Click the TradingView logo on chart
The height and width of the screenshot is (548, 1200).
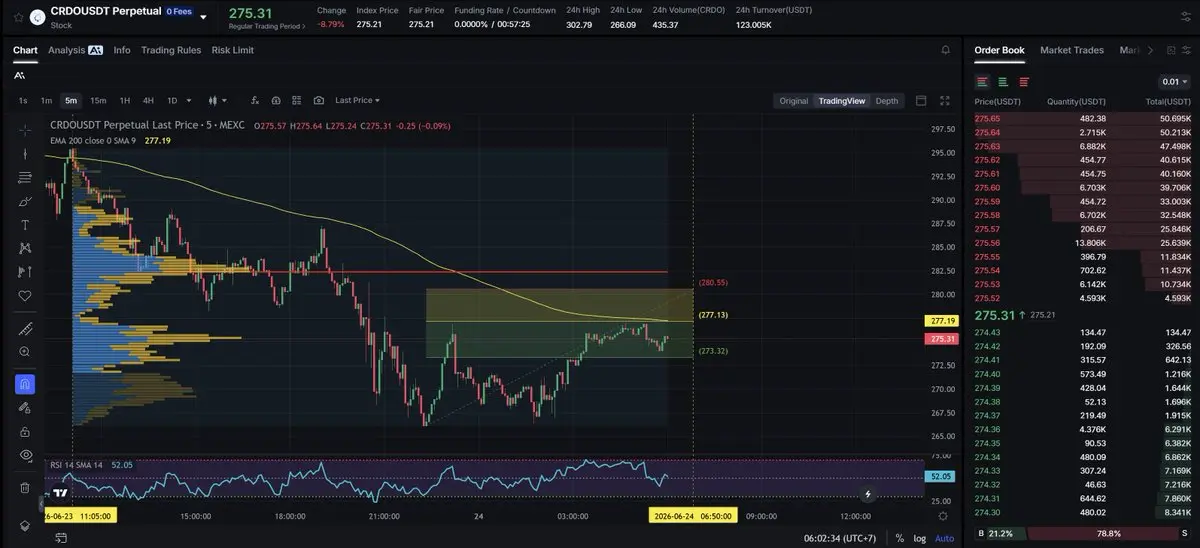pyautogui.click(x=60, y=493)
